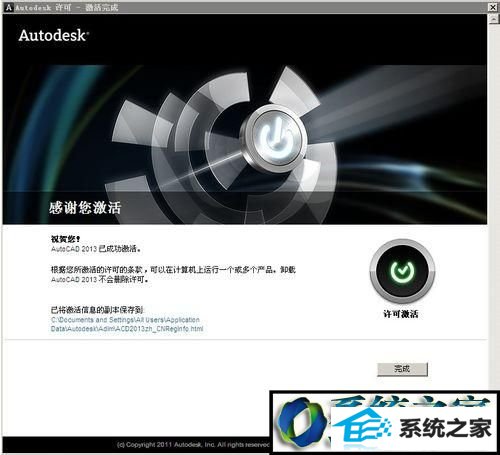Screen dimensions: 500x455
Task: Open the ACD2013zh_CNRegInfo.html file path link
Action: click(x=127, y=324)
